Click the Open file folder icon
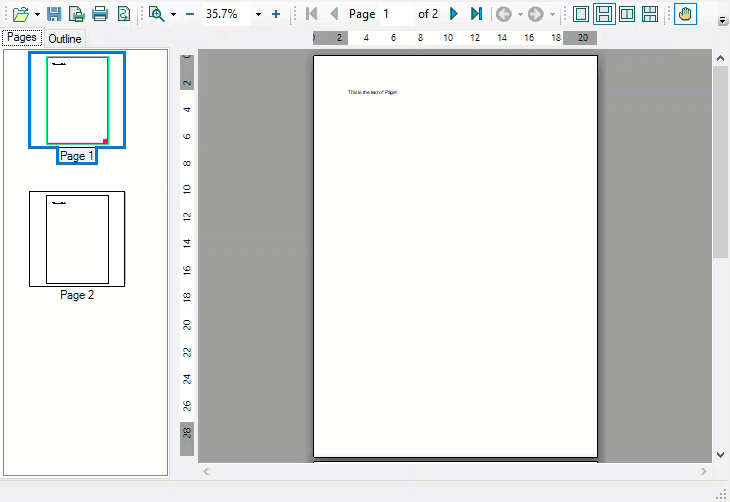730x502 pixels. tap(19, 14)
